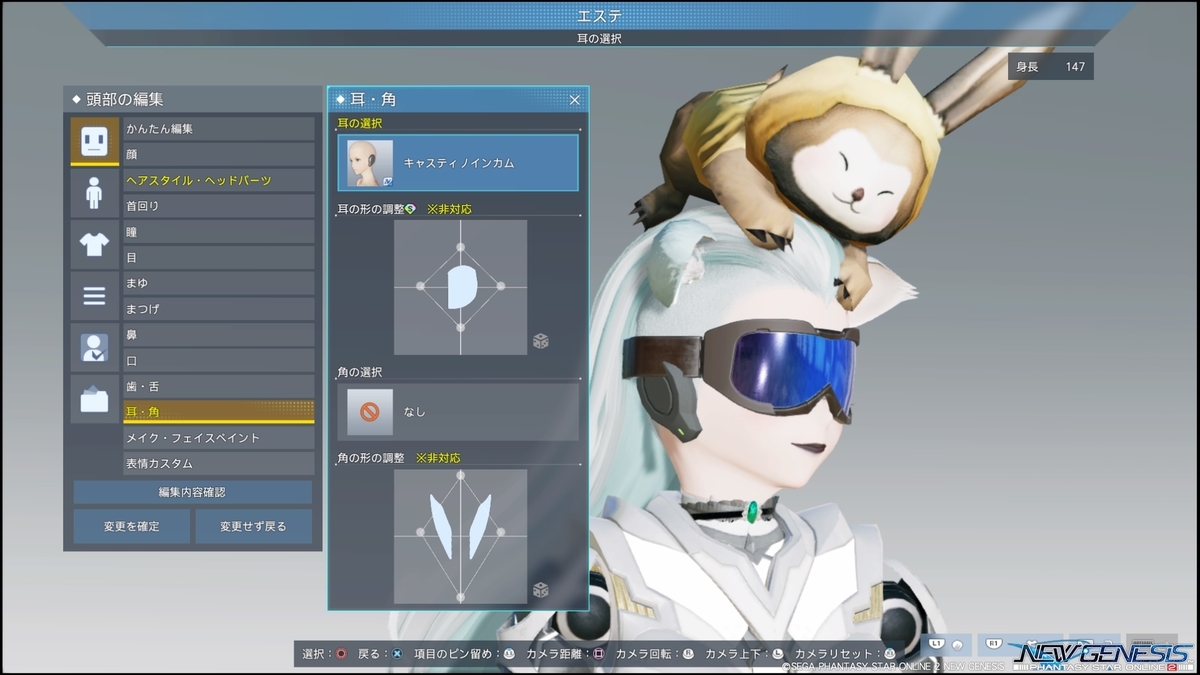Confirm changes with 変更を確定

pos(131,526)
